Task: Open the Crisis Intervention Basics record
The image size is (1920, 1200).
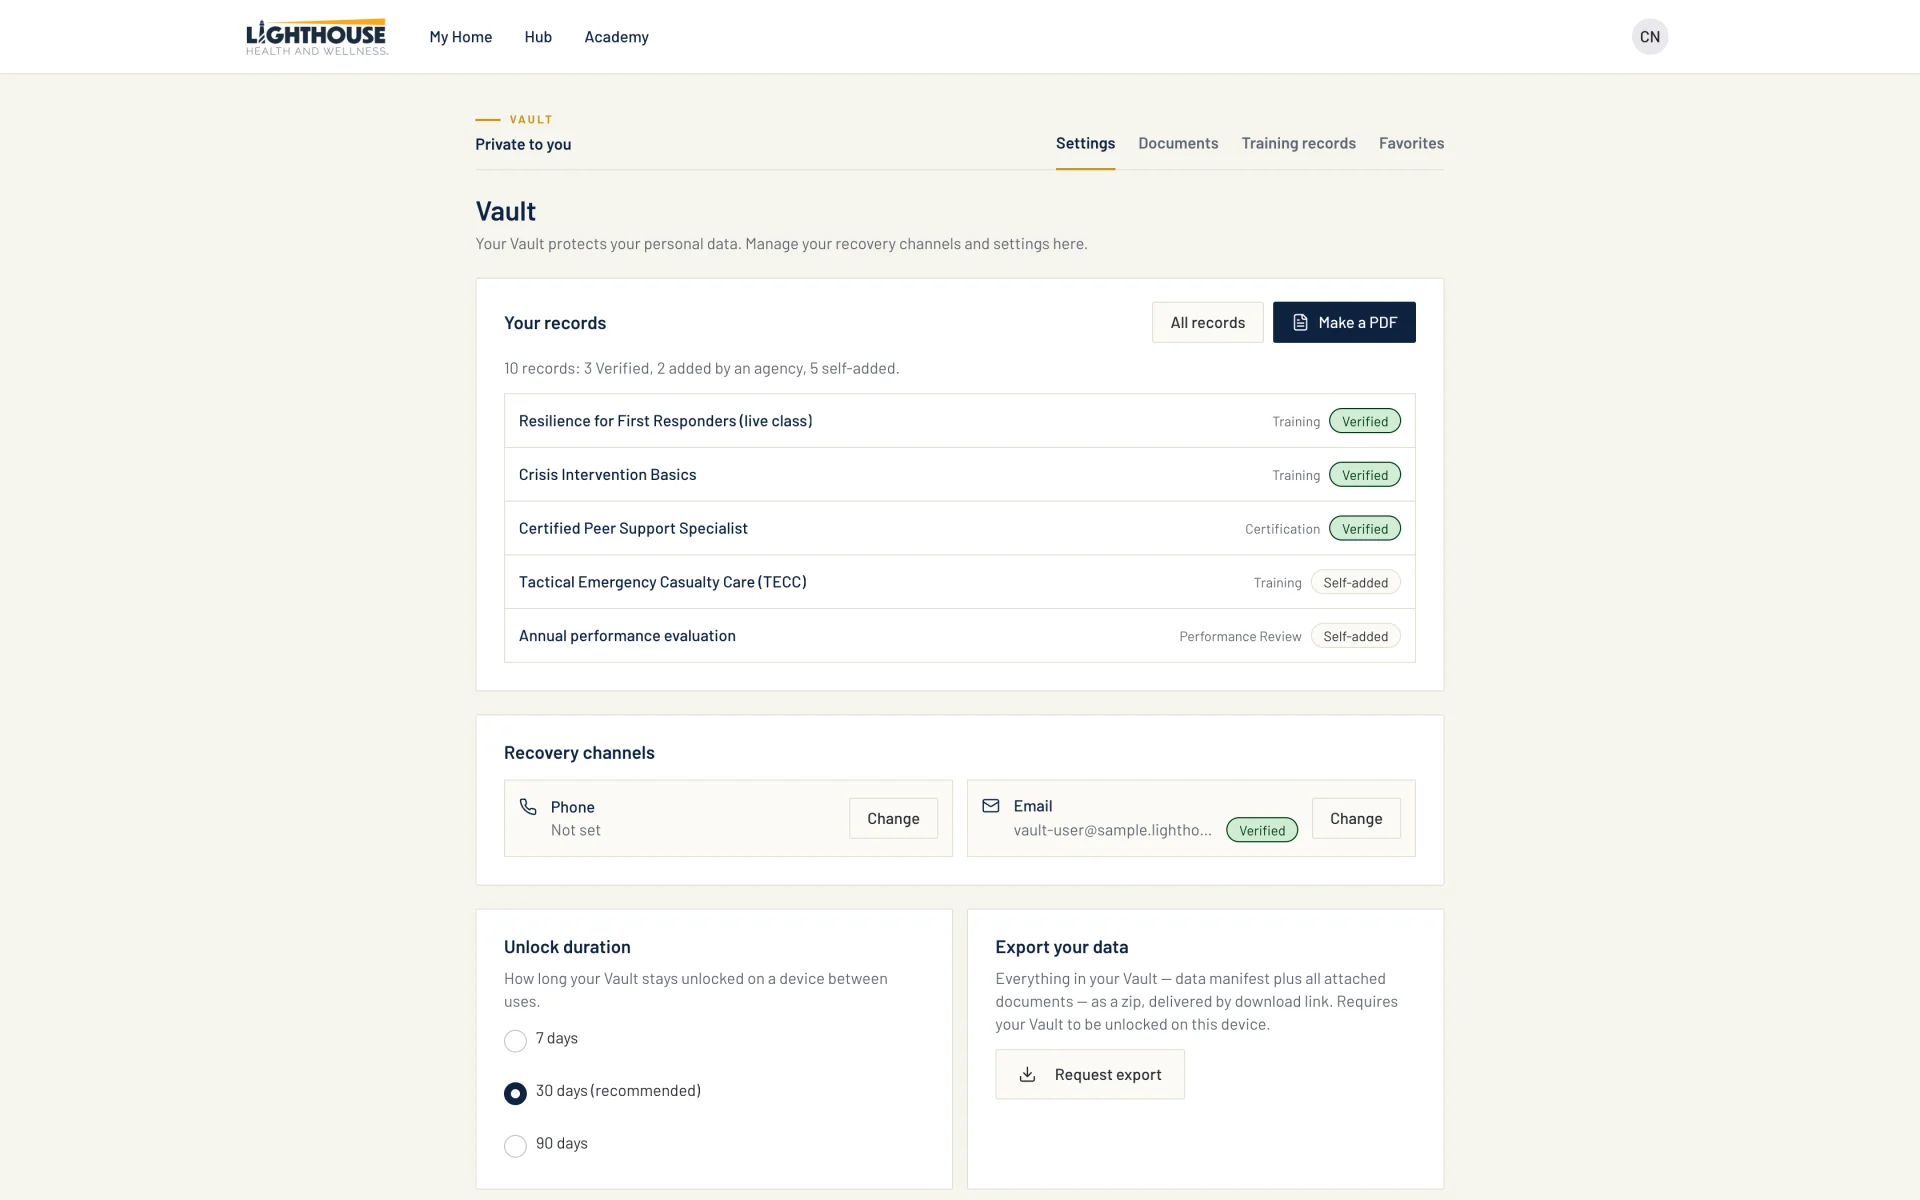Action: pos(960,475)
